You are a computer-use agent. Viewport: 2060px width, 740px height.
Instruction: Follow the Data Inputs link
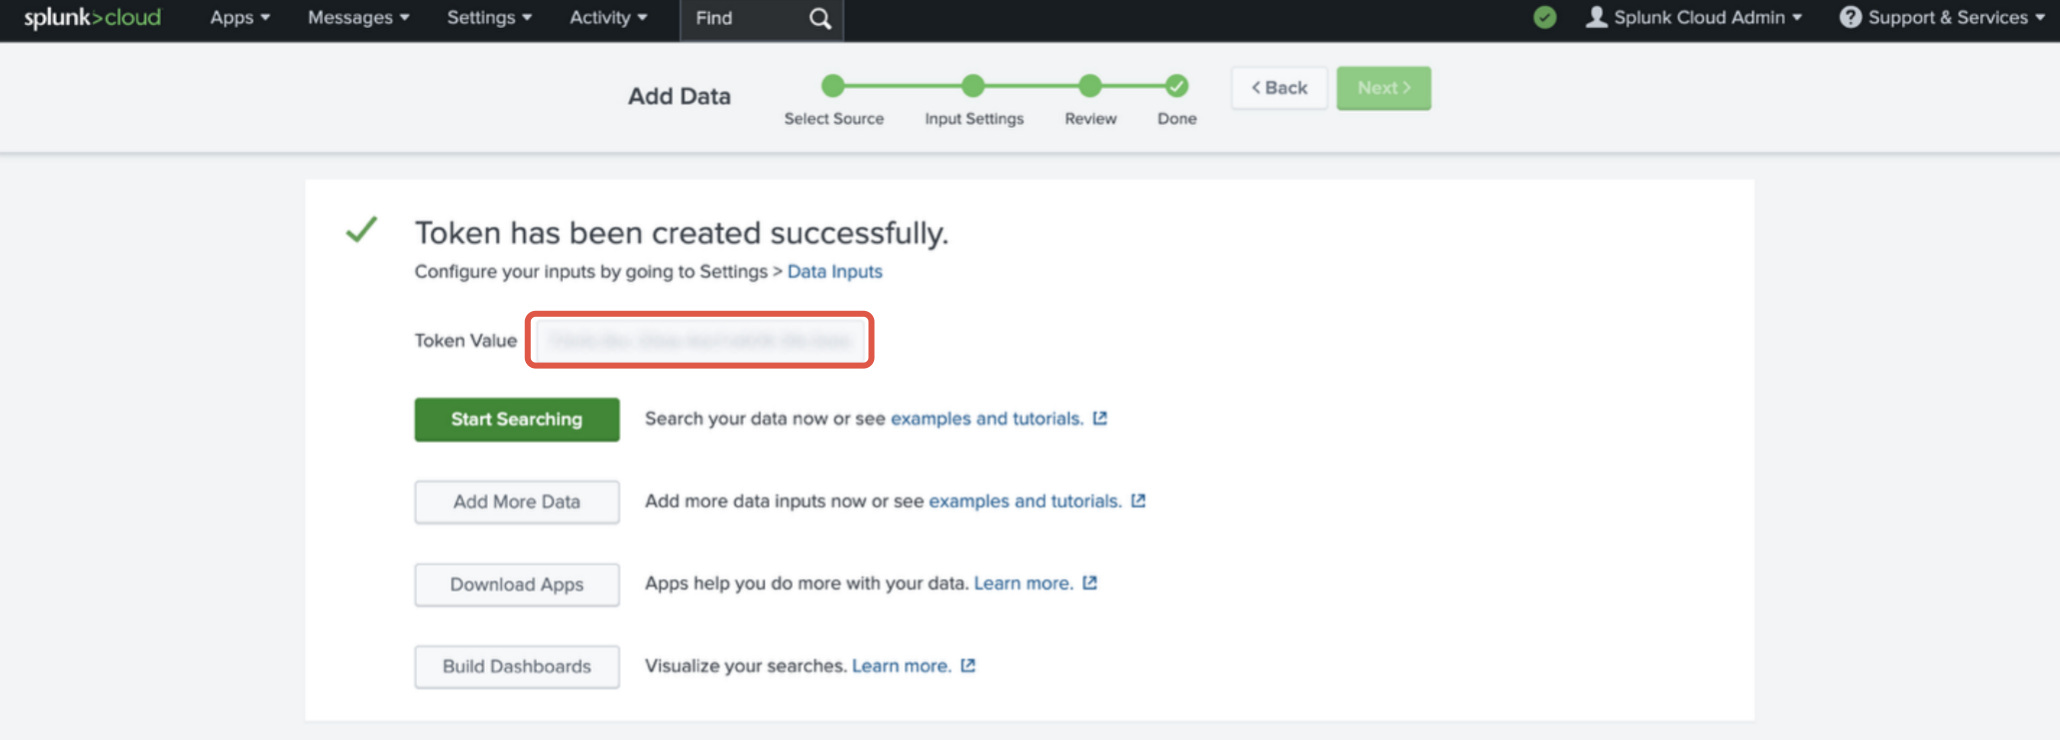834,272
